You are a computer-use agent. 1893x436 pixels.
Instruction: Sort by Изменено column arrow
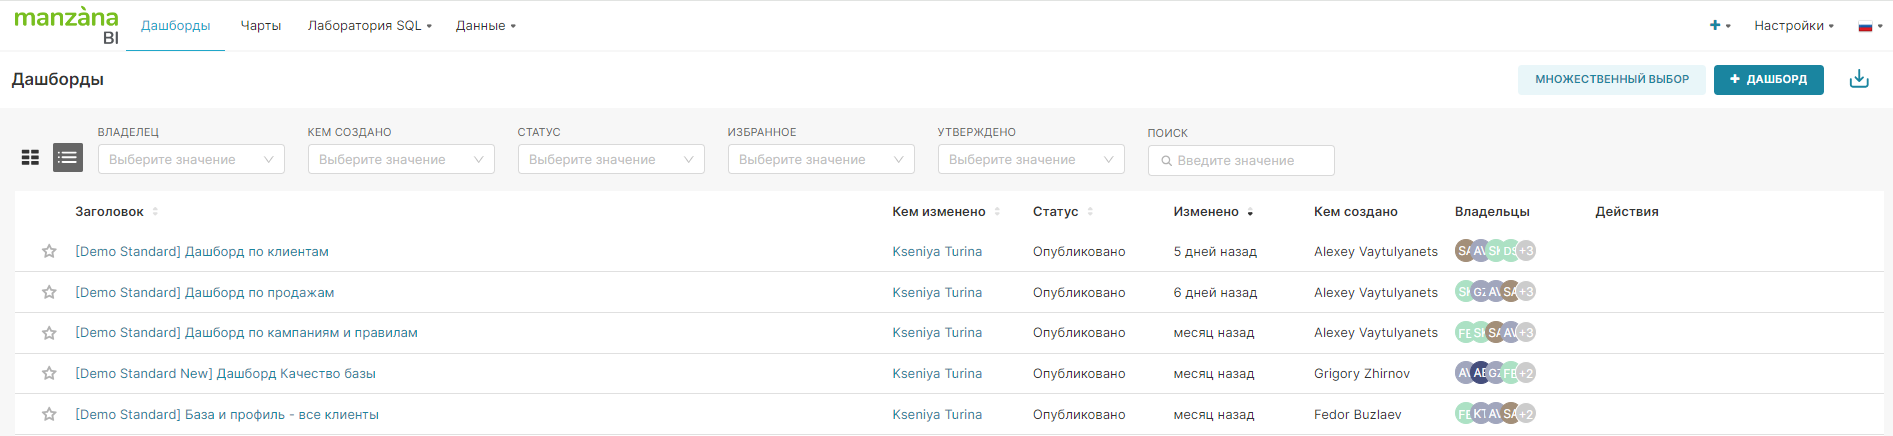(x=1250, y=212)
